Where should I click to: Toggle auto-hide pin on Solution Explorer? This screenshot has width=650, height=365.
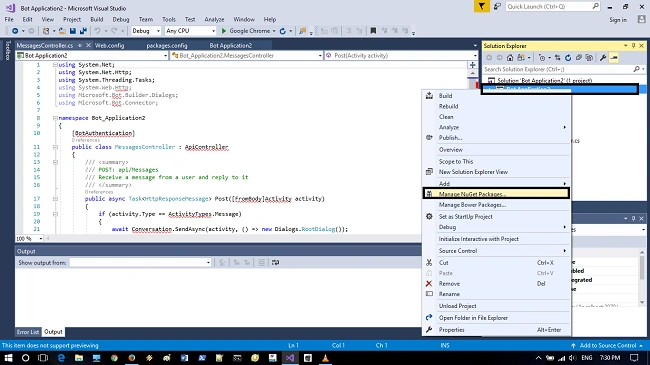[x=633, y=46]
